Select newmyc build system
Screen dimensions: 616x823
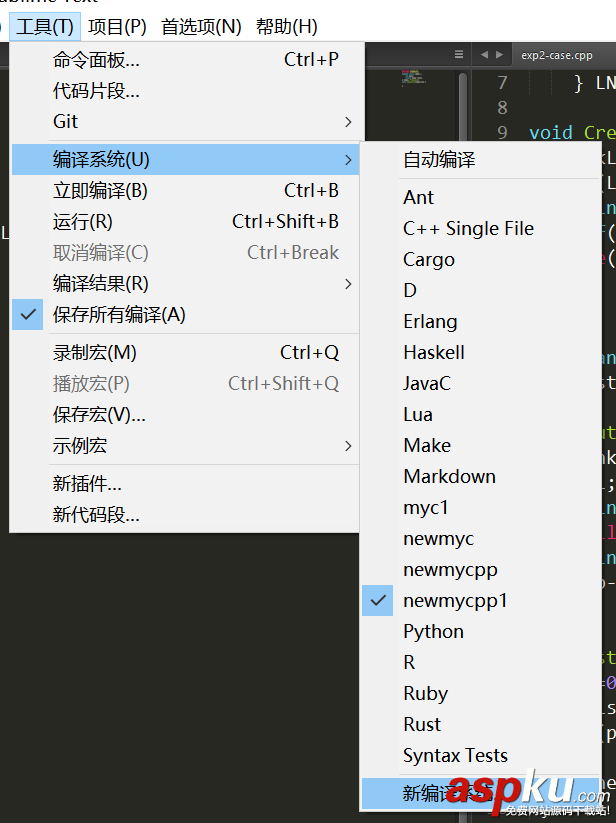pos(481,539)
